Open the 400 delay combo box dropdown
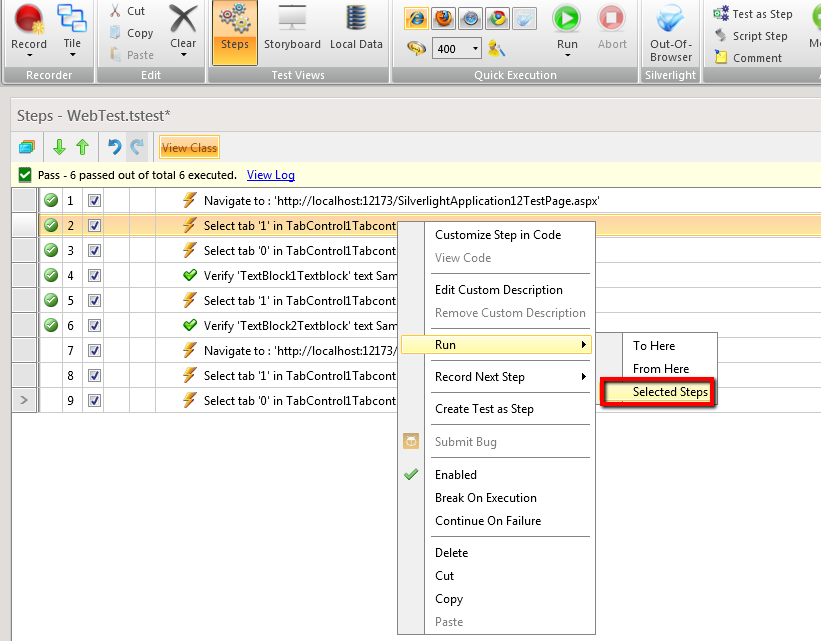Image resolution: width=821 pixels, height=641 pixels. coord(475,49)
